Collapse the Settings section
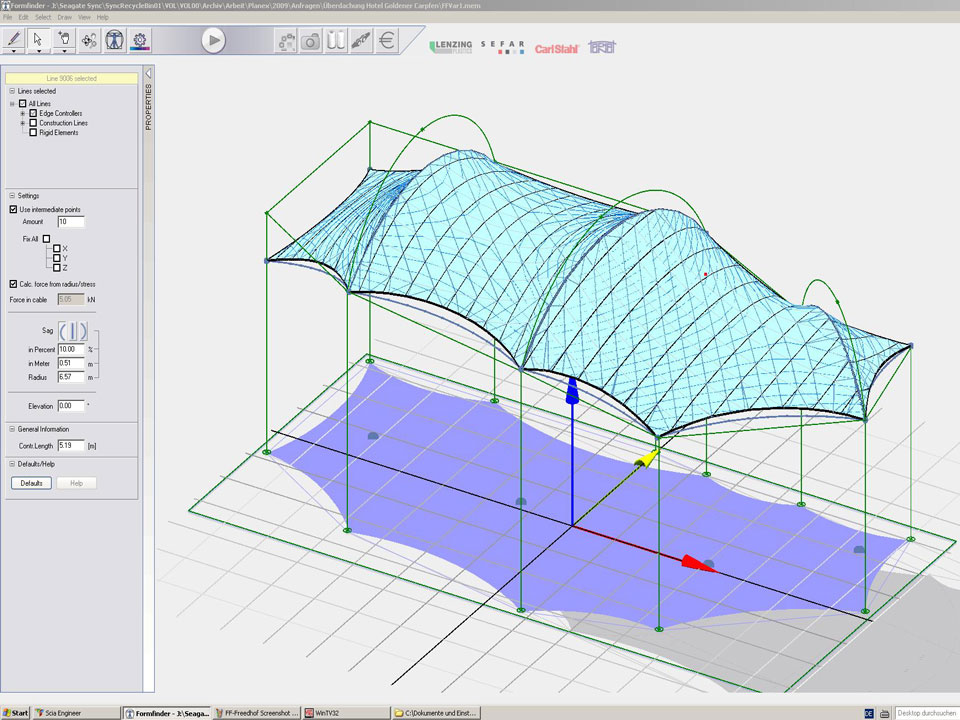Screen dimensions: 960x720 coord(11,195)
